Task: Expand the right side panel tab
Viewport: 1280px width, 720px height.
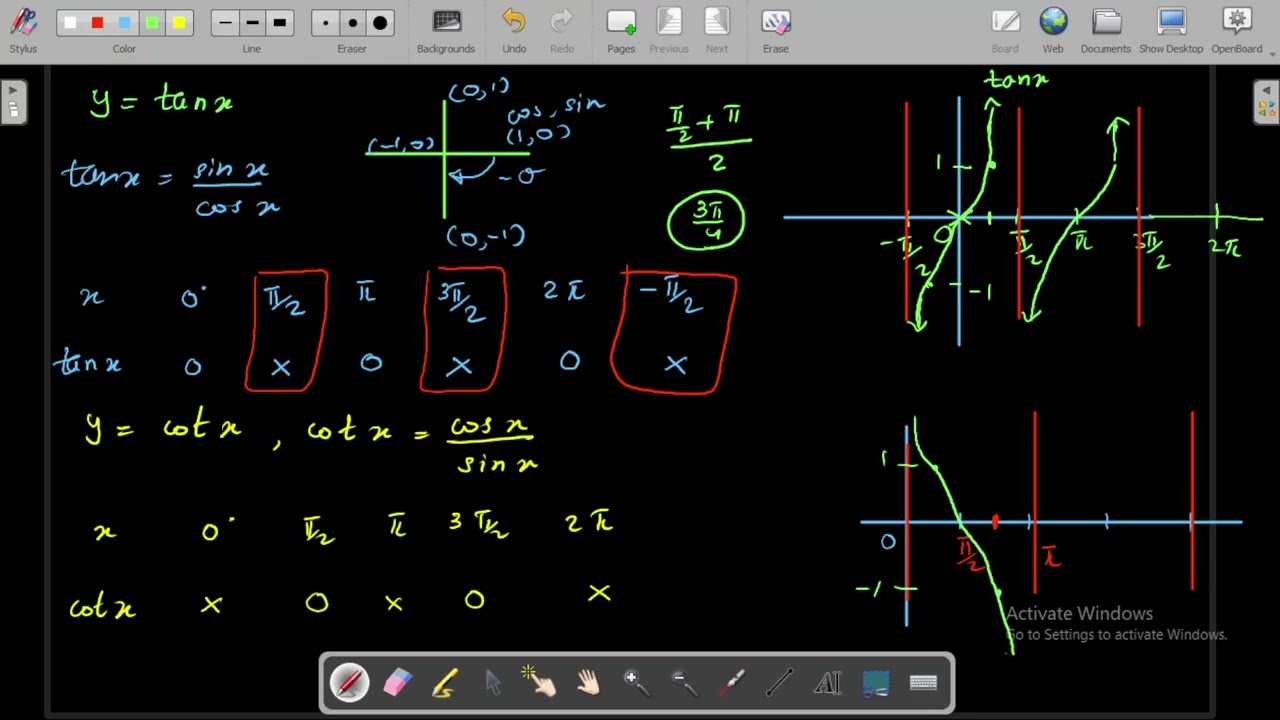Action: [1266, 102]
